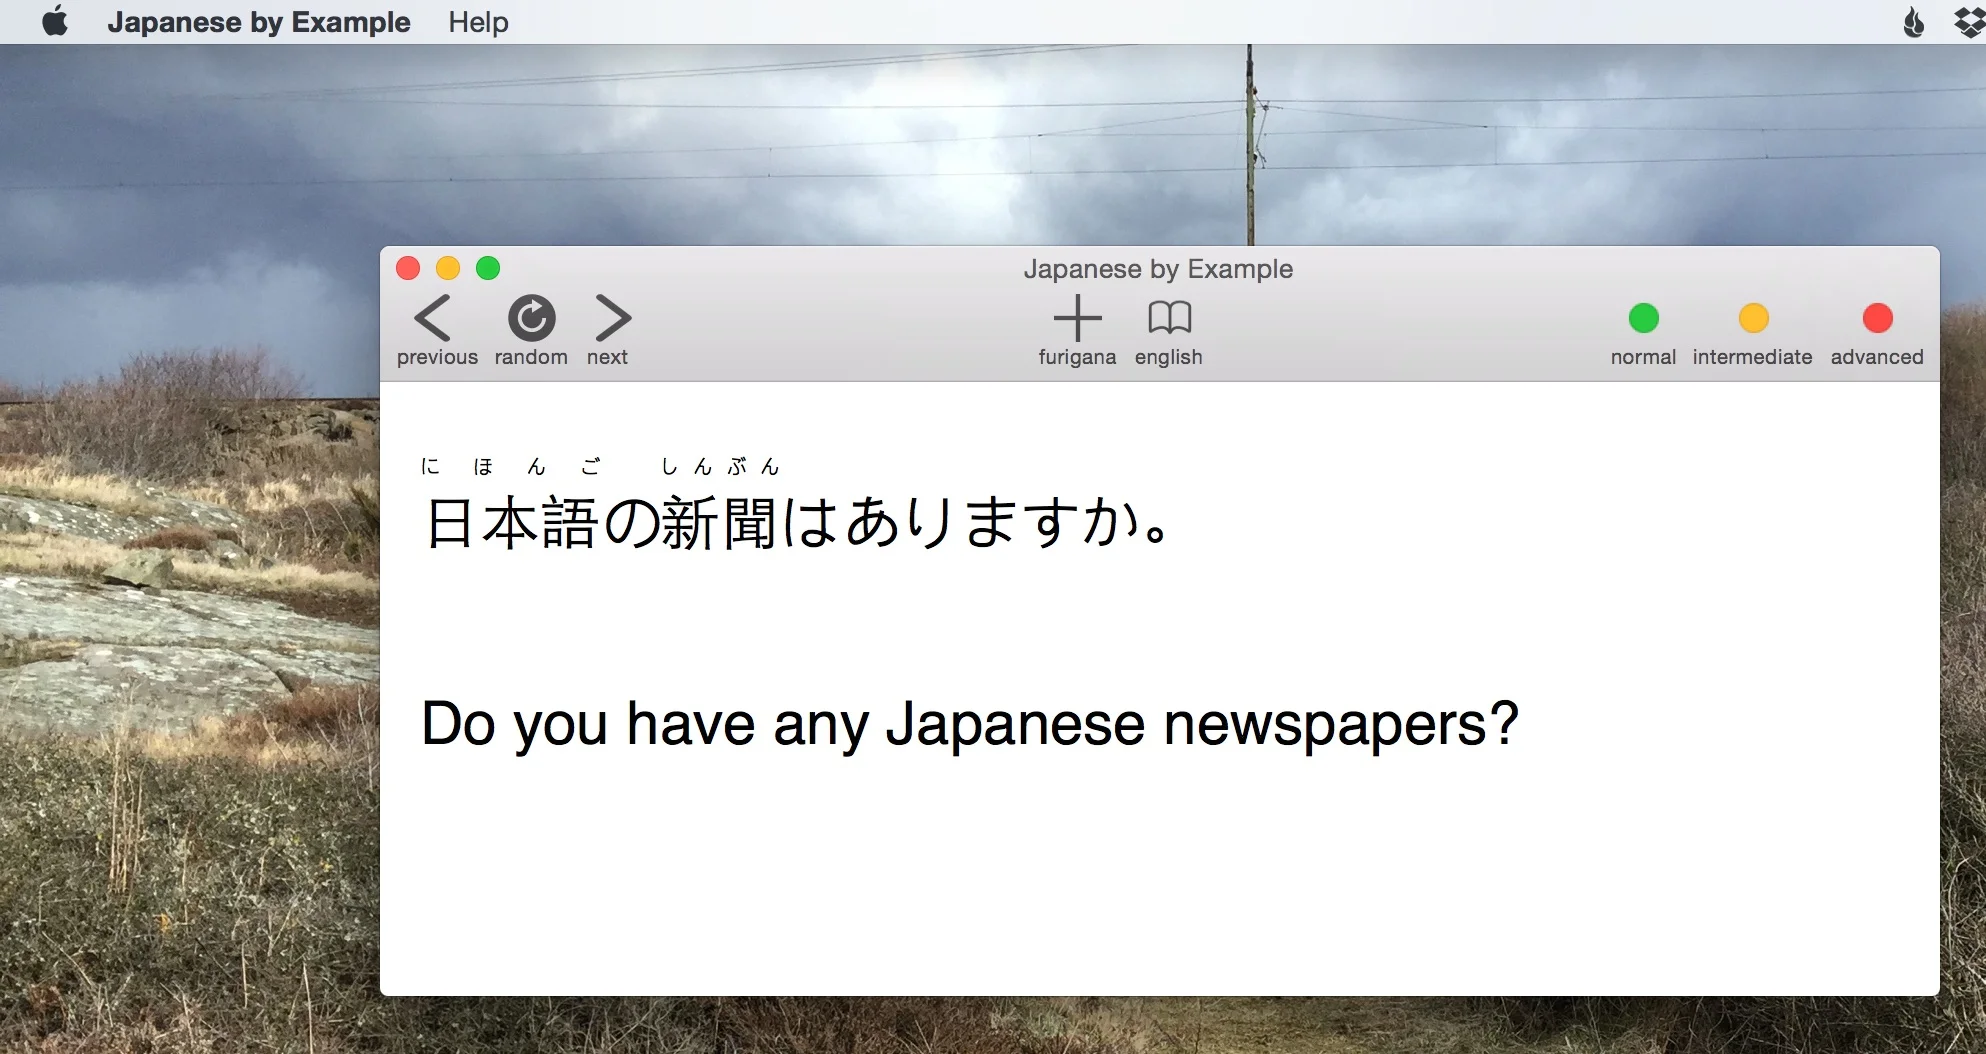Click the flame icon in menu bar

coord(1913,22)
